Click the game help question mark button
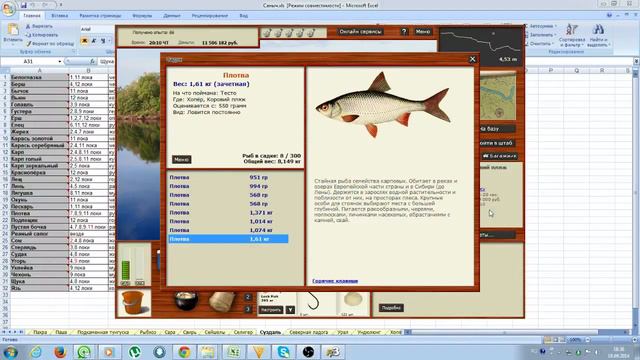640x360 pixels. (404, 31)
